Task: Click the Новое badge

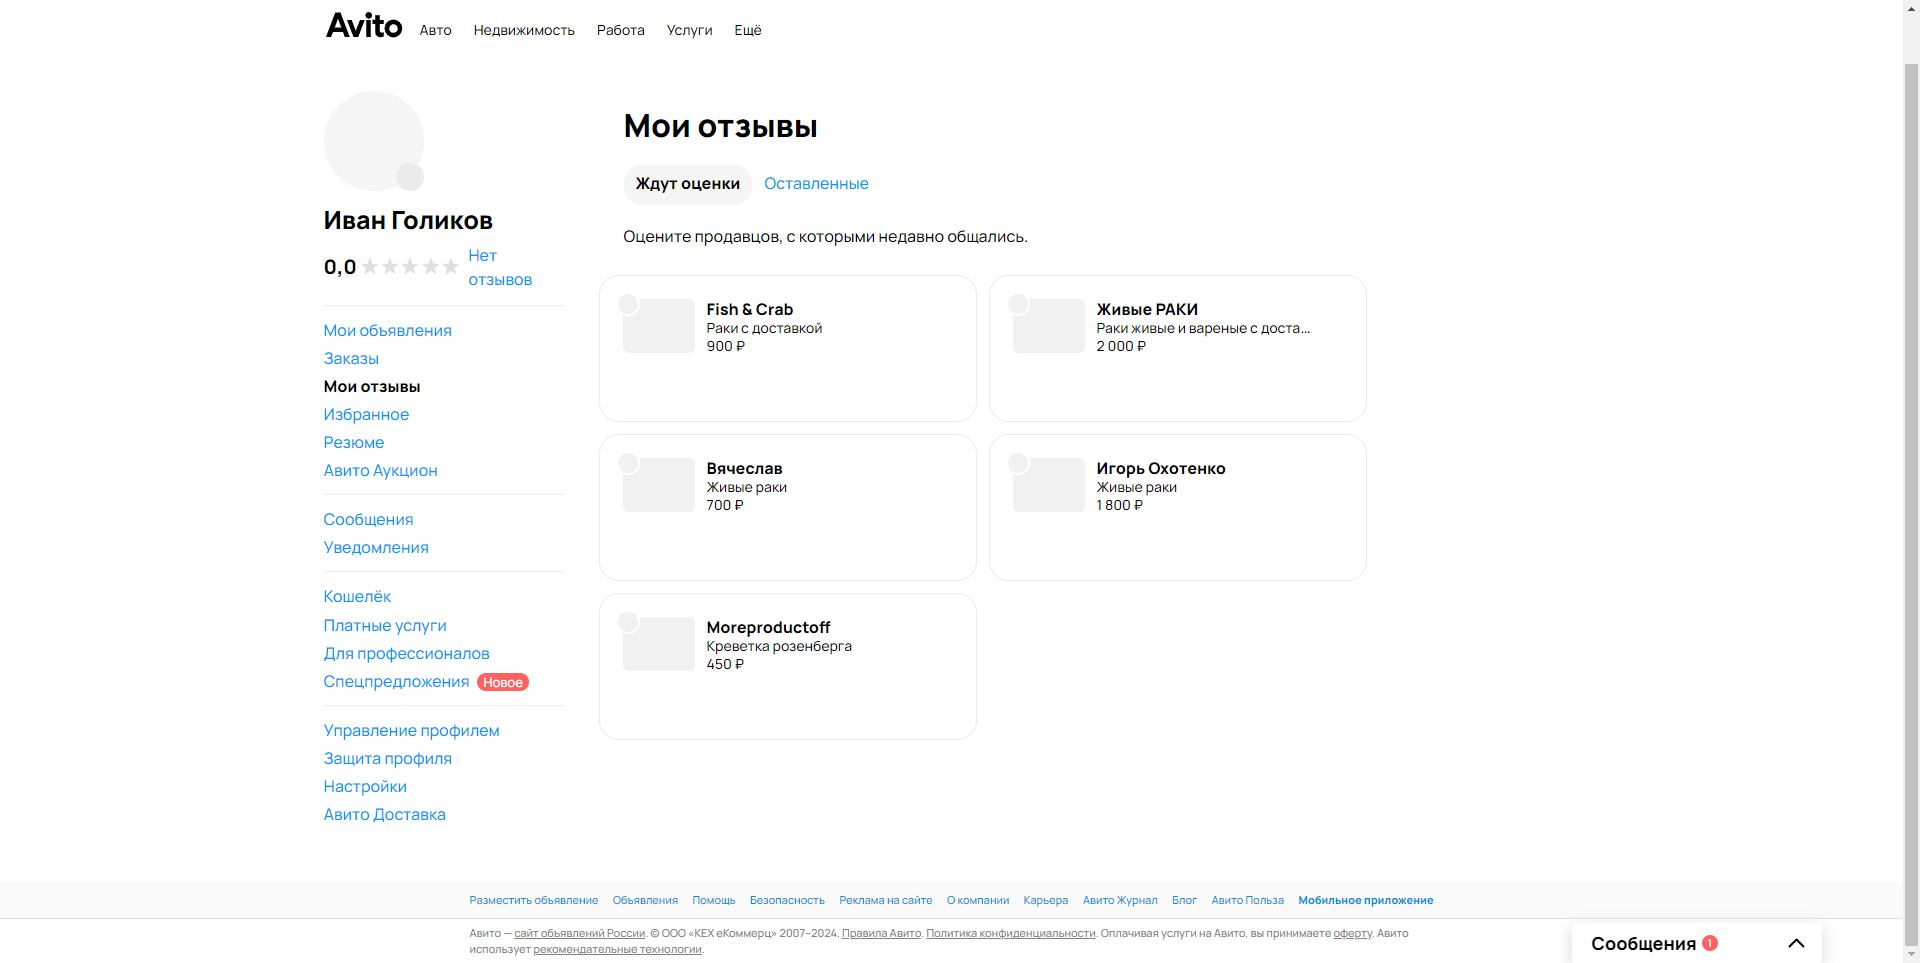Action: [503, 682]
